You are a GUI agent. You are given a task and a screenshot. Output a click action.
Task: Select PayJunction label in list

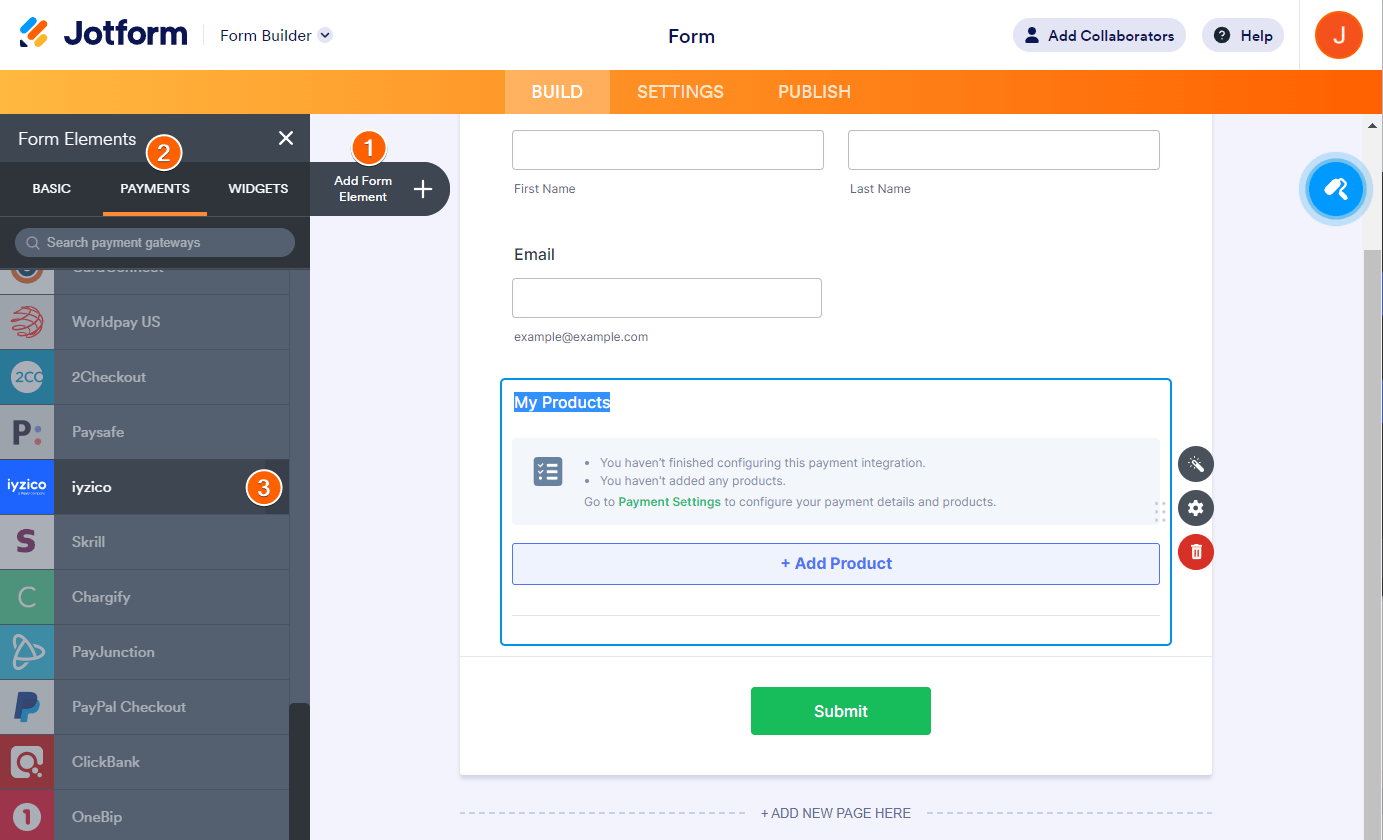(113, 652)
